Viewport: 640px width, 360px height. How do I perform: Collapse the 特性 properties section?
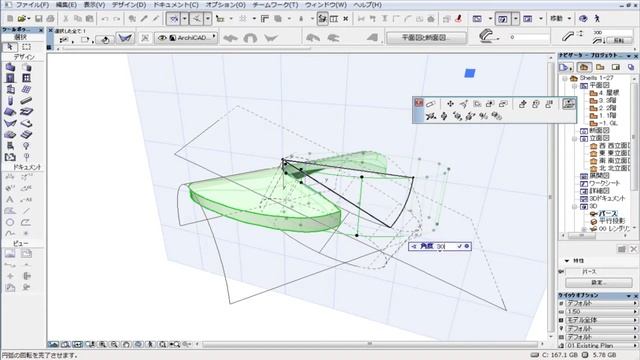(x=567, y=261)
